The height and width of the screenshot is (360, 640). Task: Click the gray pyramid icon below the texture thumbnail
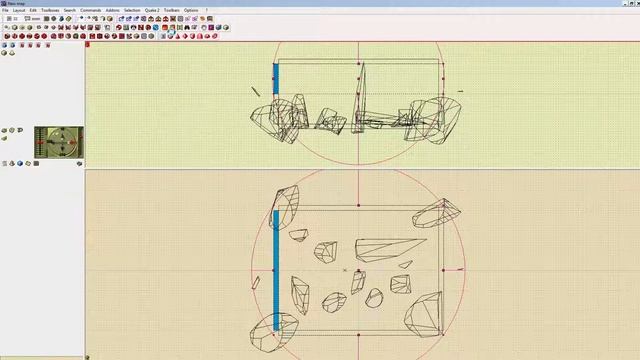[12, 163]
